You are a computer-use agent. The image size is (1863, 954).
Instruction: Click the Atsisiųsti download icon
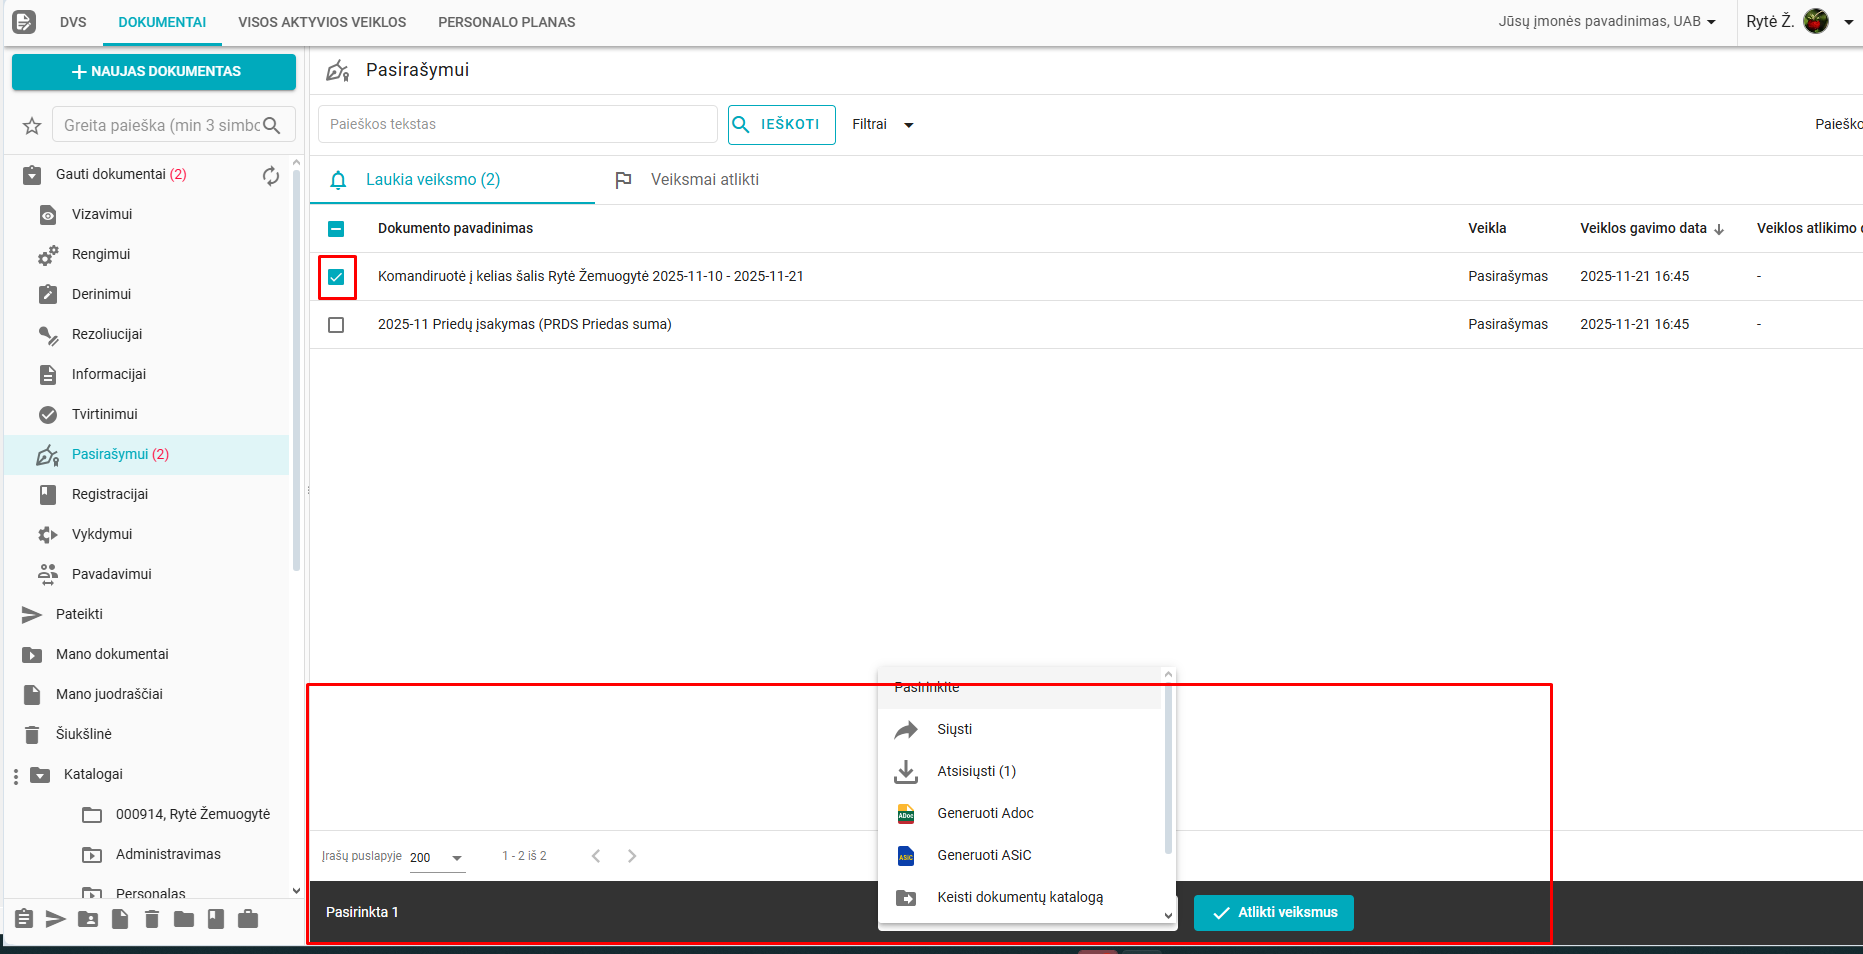click(906, 772)
